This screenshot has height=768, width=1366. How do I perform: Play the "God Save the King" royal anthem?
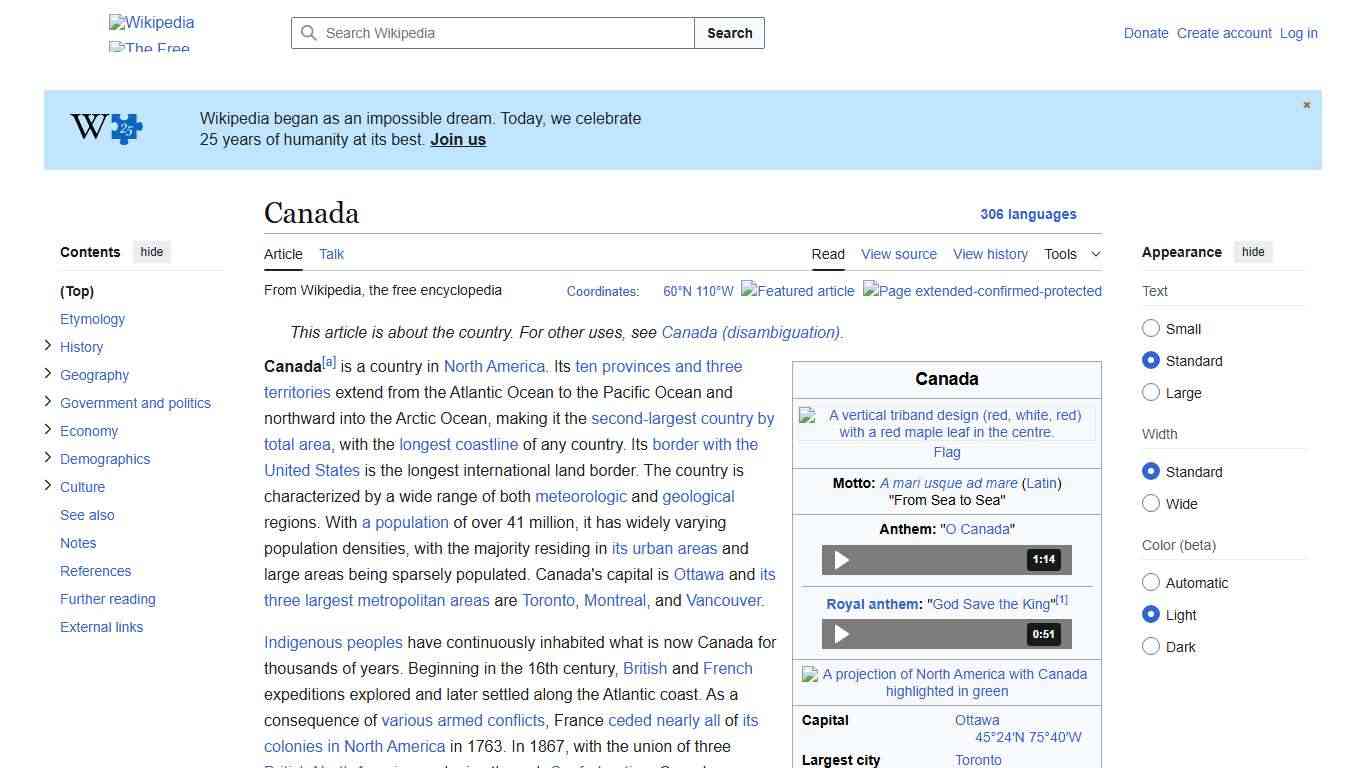841,634
